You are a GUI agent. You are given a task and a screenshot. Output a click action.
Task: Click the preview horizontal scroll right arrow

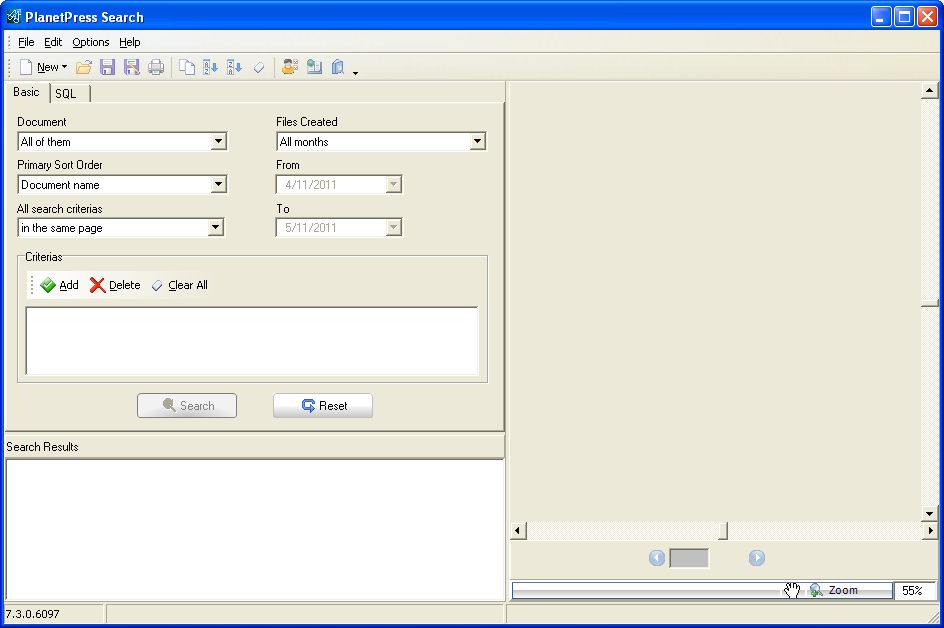[x=930, y=530]
